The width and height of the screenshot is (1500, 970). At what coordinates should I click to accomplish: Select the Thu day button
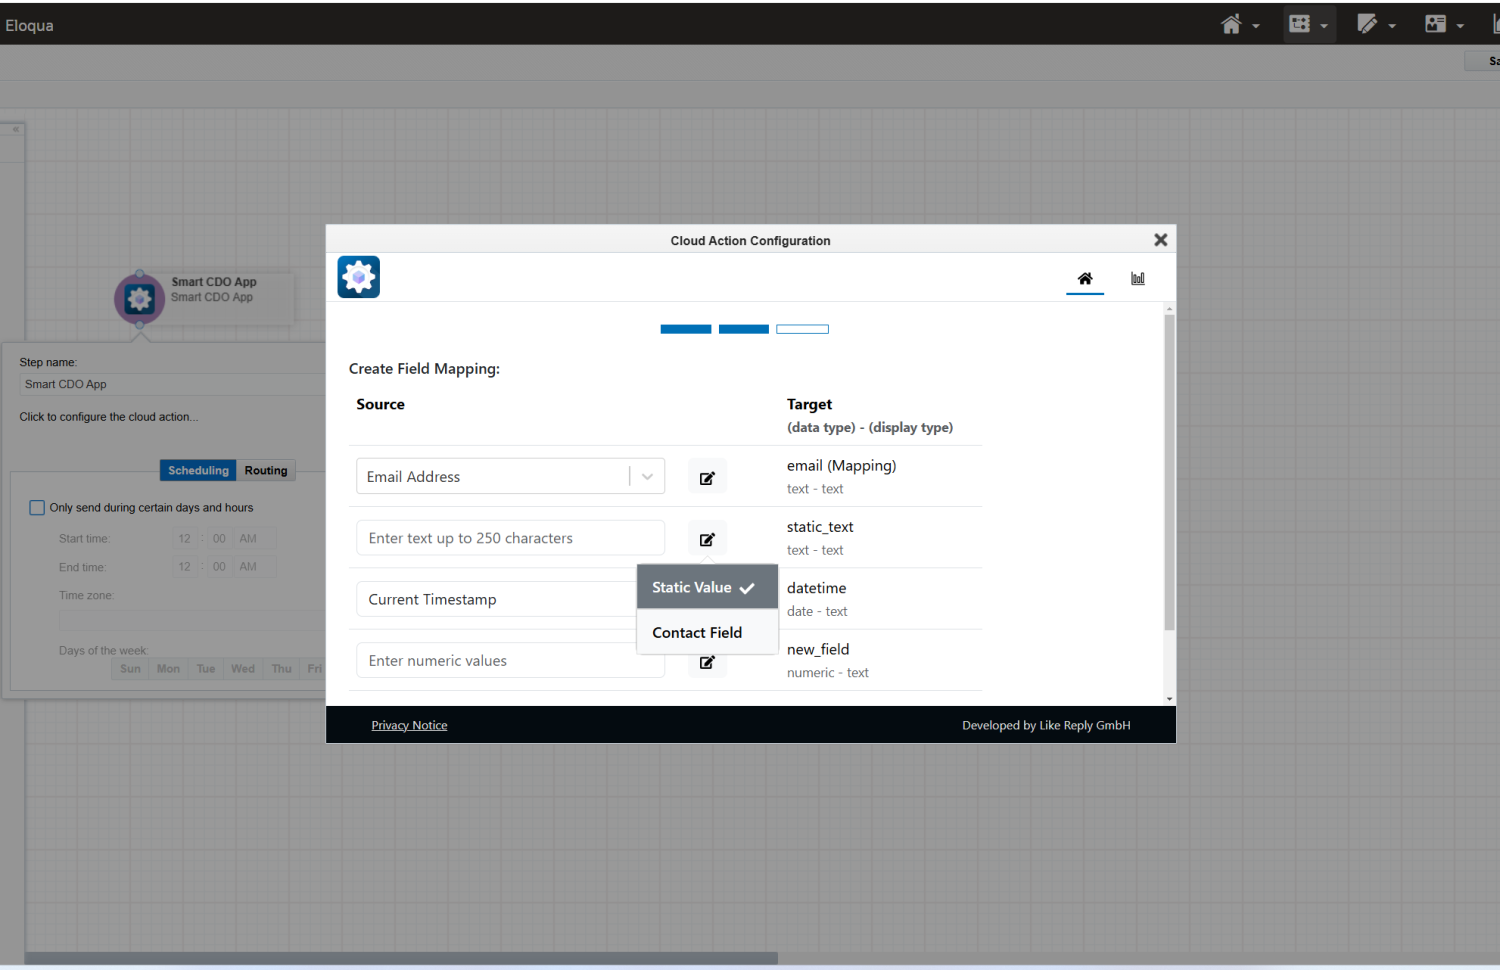point(282,669)
